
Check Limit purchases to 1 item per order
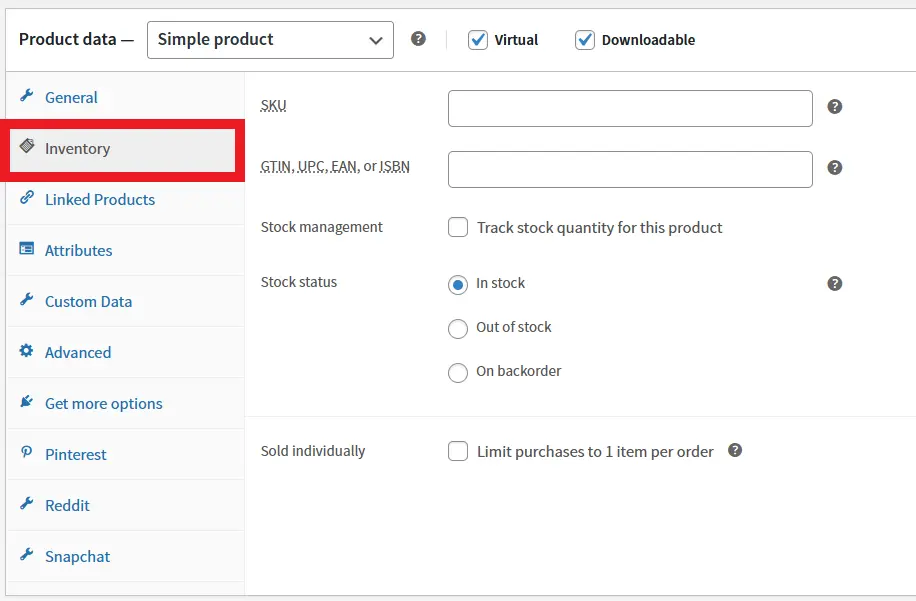click(457, 451)
